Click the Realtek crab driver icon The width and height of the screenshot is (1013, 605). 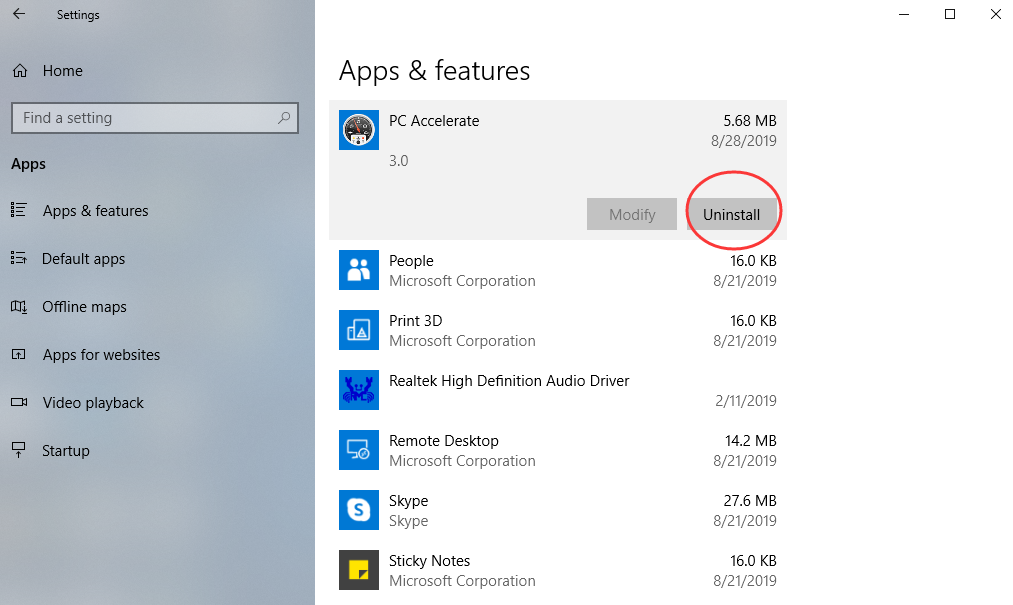pos(359,390)
